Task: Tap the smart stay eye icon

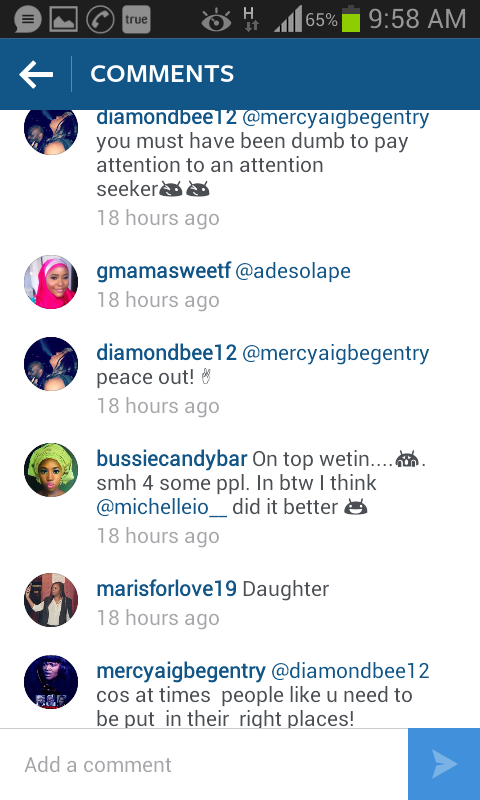Action: [x=216, y=21]
